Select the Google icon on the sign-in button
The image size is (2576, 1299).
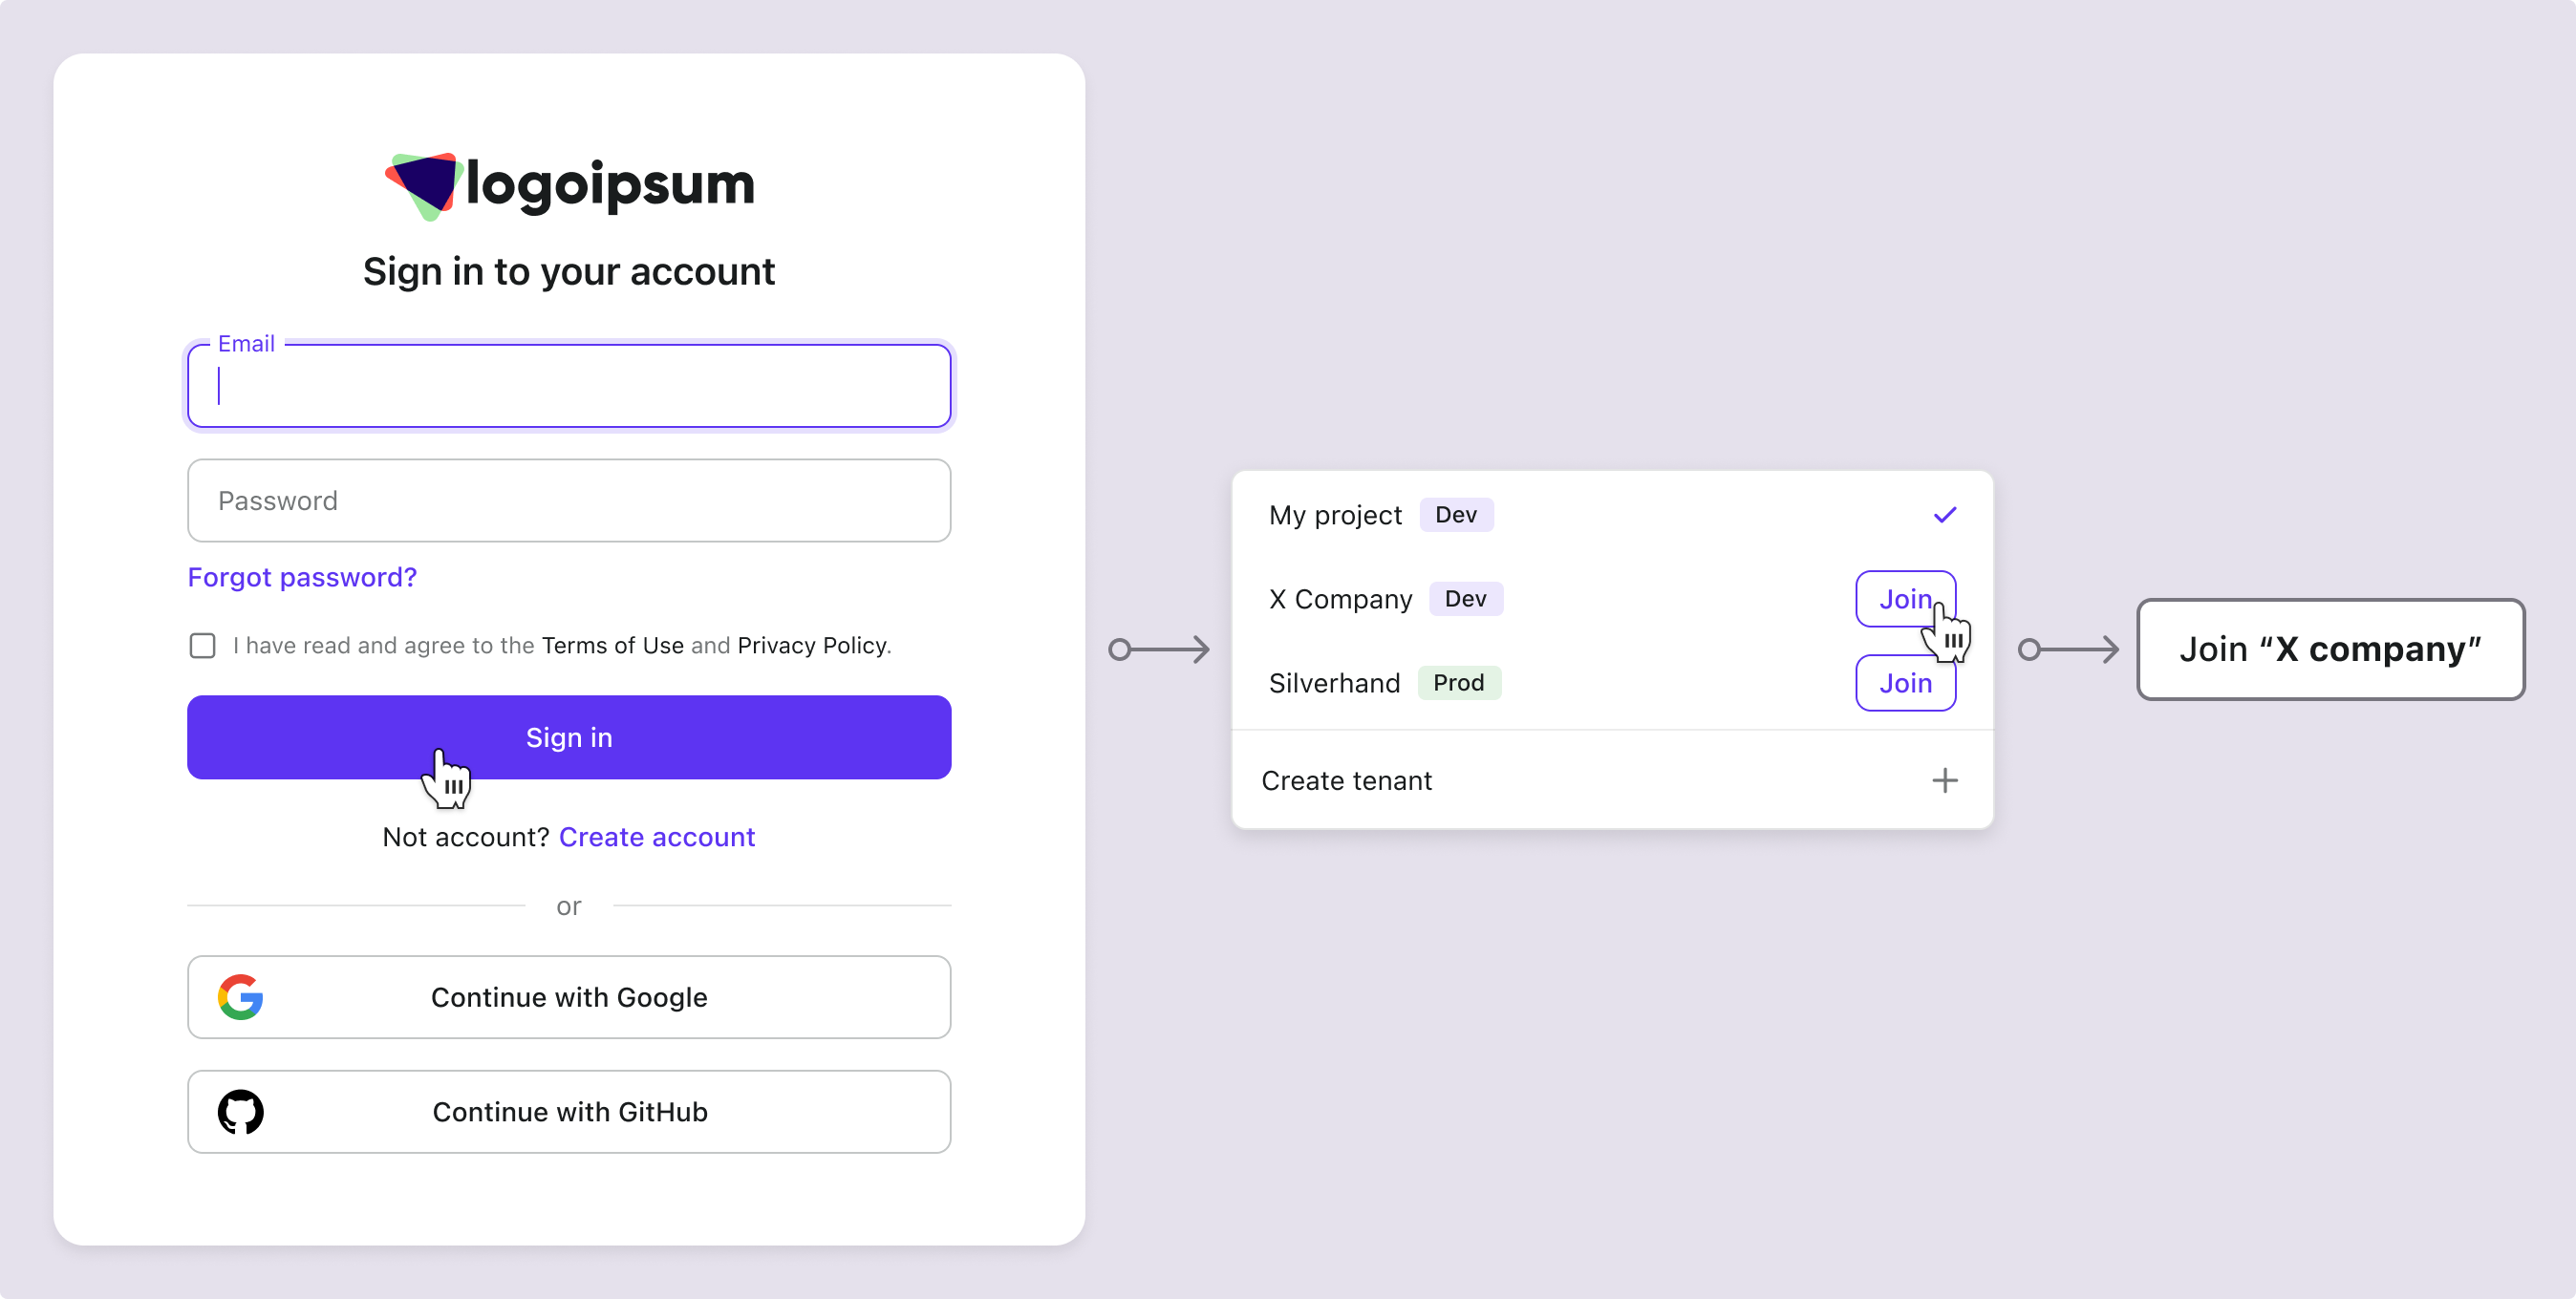point(240,996)
